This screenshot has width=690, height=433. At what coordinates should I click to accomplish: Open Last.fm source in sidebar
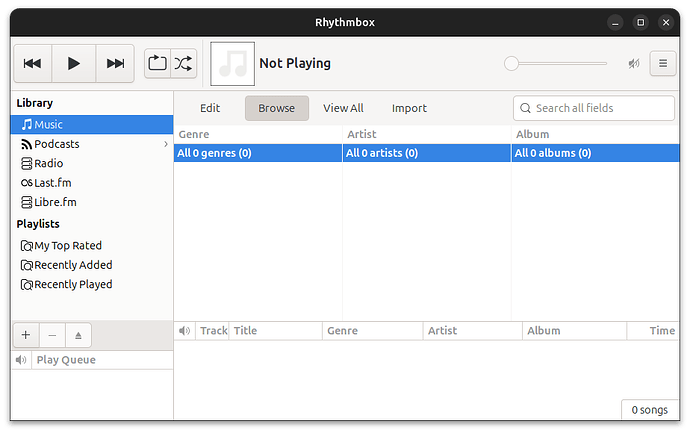[x=52, y=183]
